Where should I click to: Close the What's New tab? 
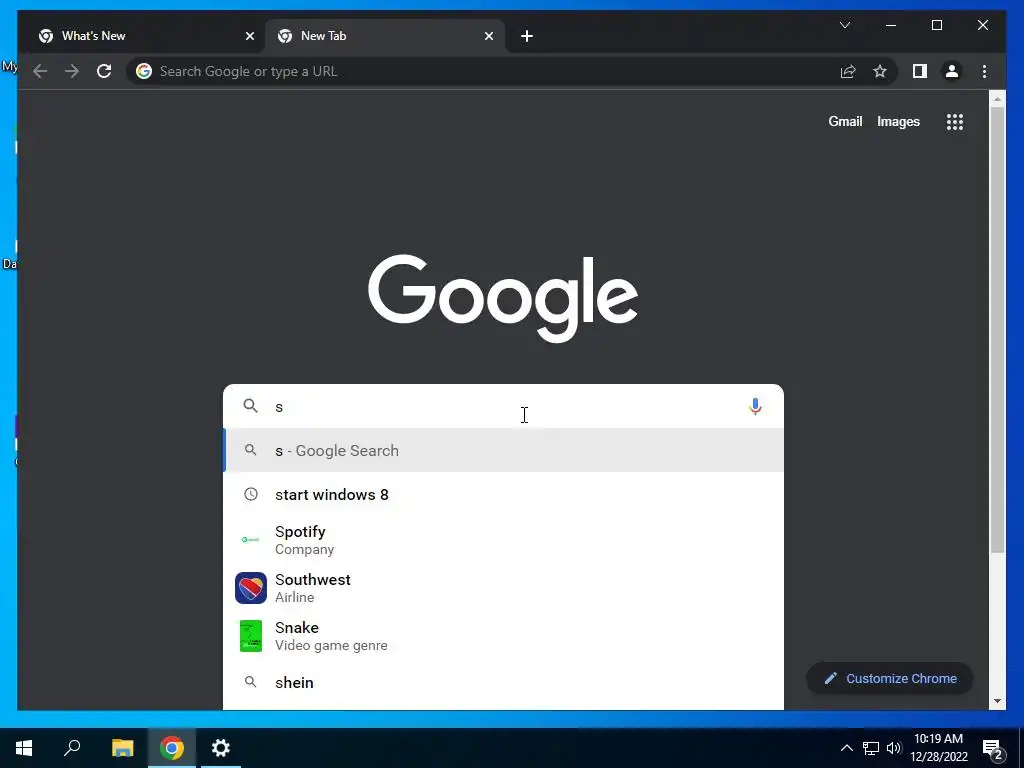click(x=249, y=36)
